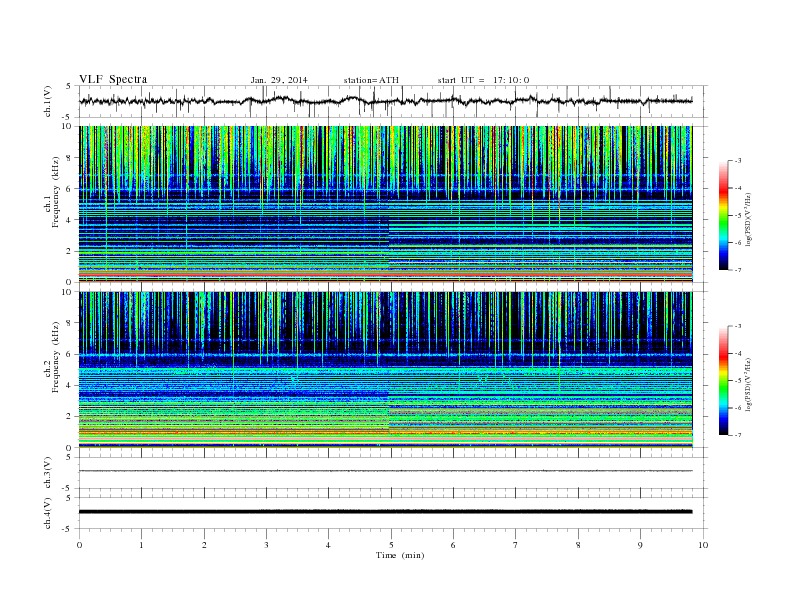The image size is (792, 612).
Task: Click the ch.1(V) waveform axis label
Action: [48, 103]
